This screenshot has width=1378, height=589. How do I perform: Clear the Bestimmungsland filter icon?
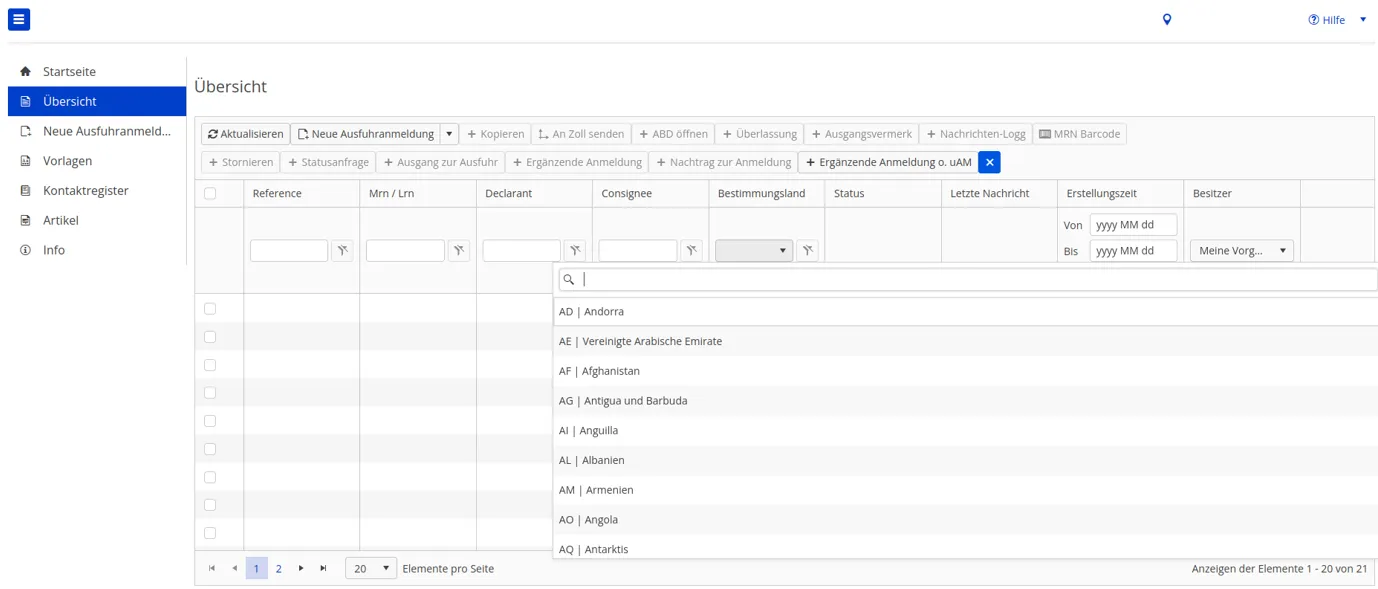808,251
